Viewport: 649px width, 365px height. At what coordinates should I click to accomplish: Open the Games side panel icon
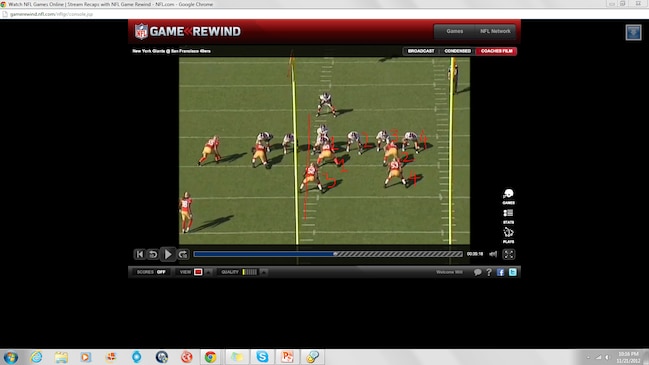508,197
